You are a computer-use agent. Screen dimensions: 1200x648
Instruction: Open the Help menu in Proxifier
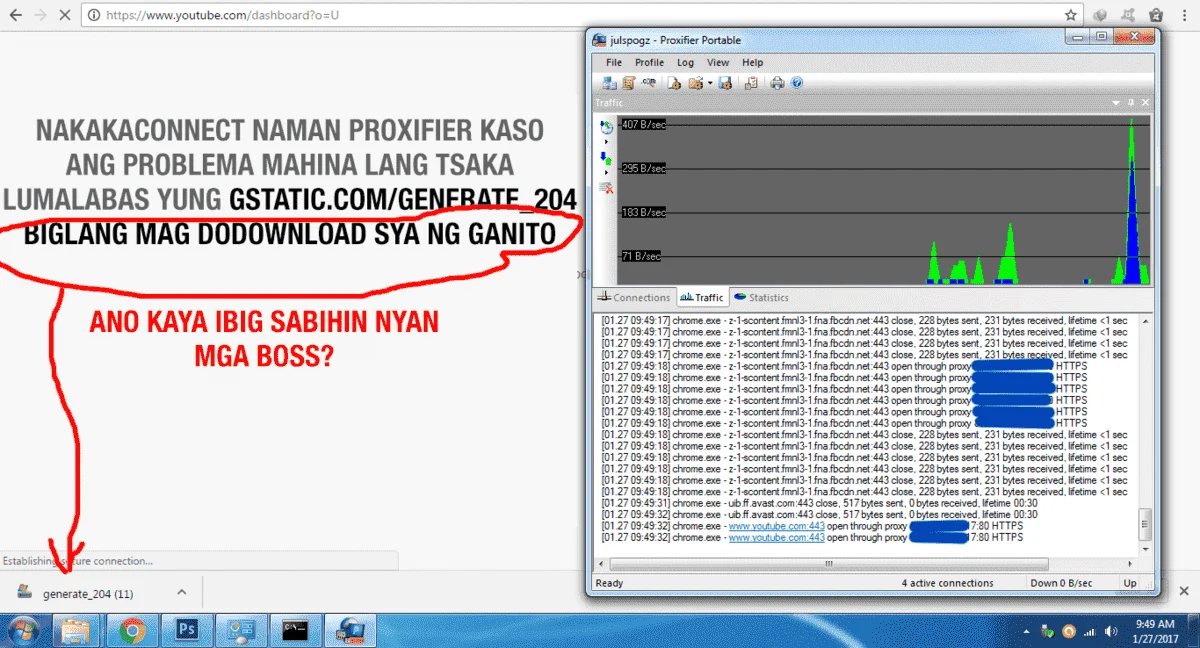[752, 62]
